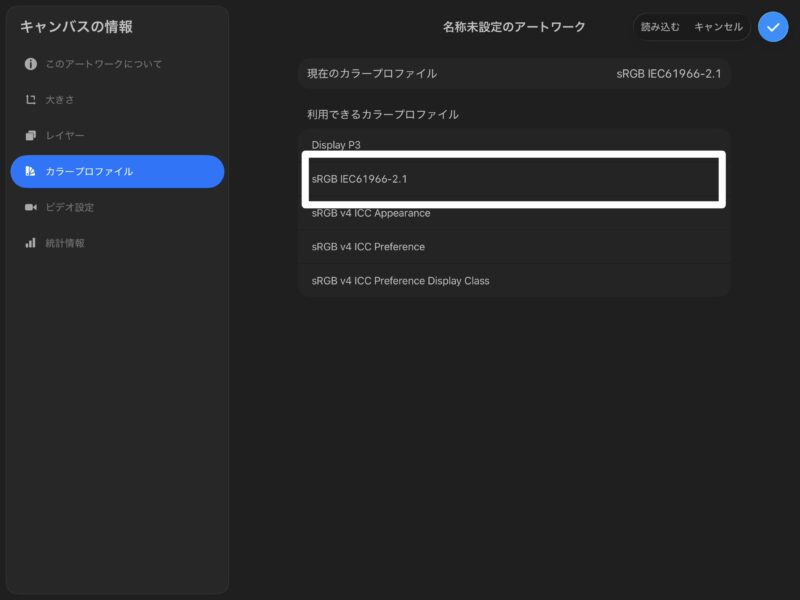Click the crop icon beside 大きさ
The image size is (800, 600).
tap(31, 99)
